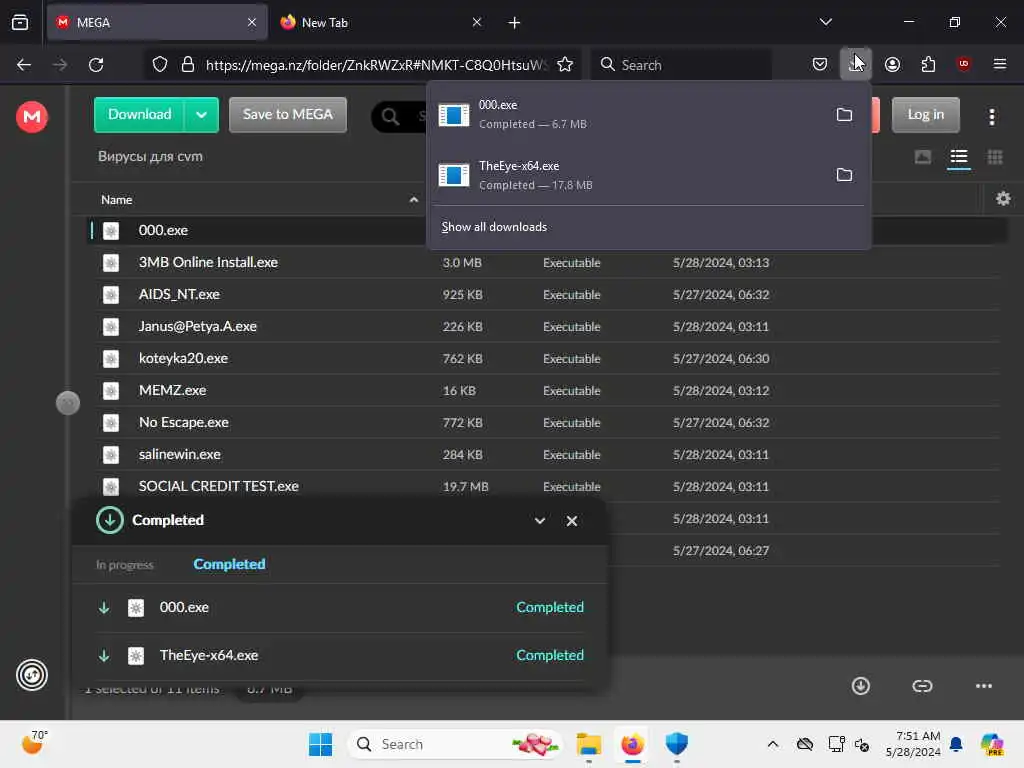This screenshot has width=1024, height=768.
Task: Open the MEGA logo home icon
Action: [x=31, y=117]
